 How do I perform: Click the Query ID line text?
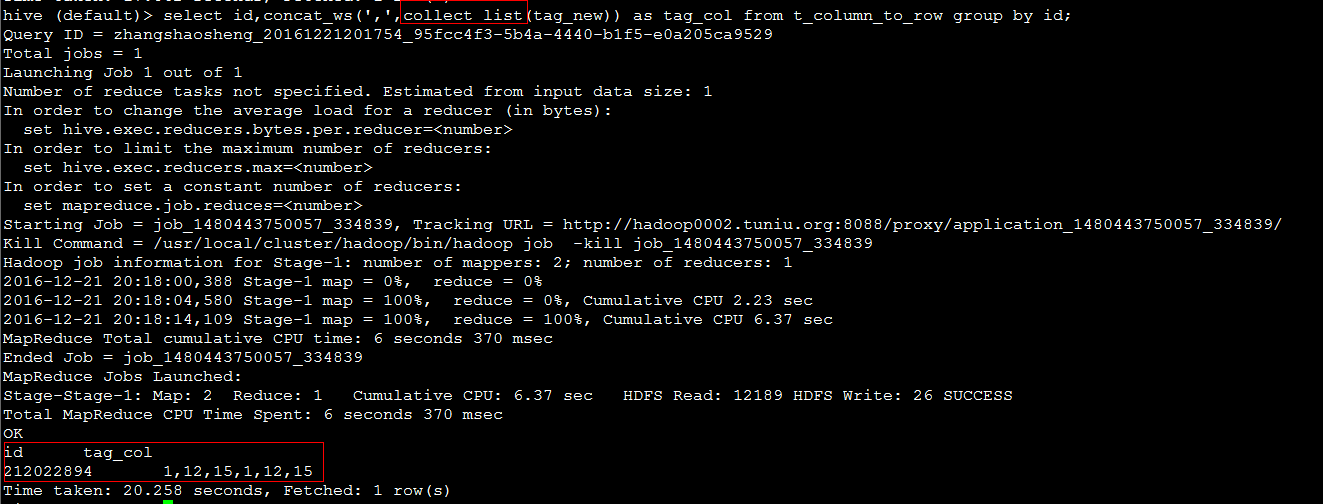[x=388, y=35]
